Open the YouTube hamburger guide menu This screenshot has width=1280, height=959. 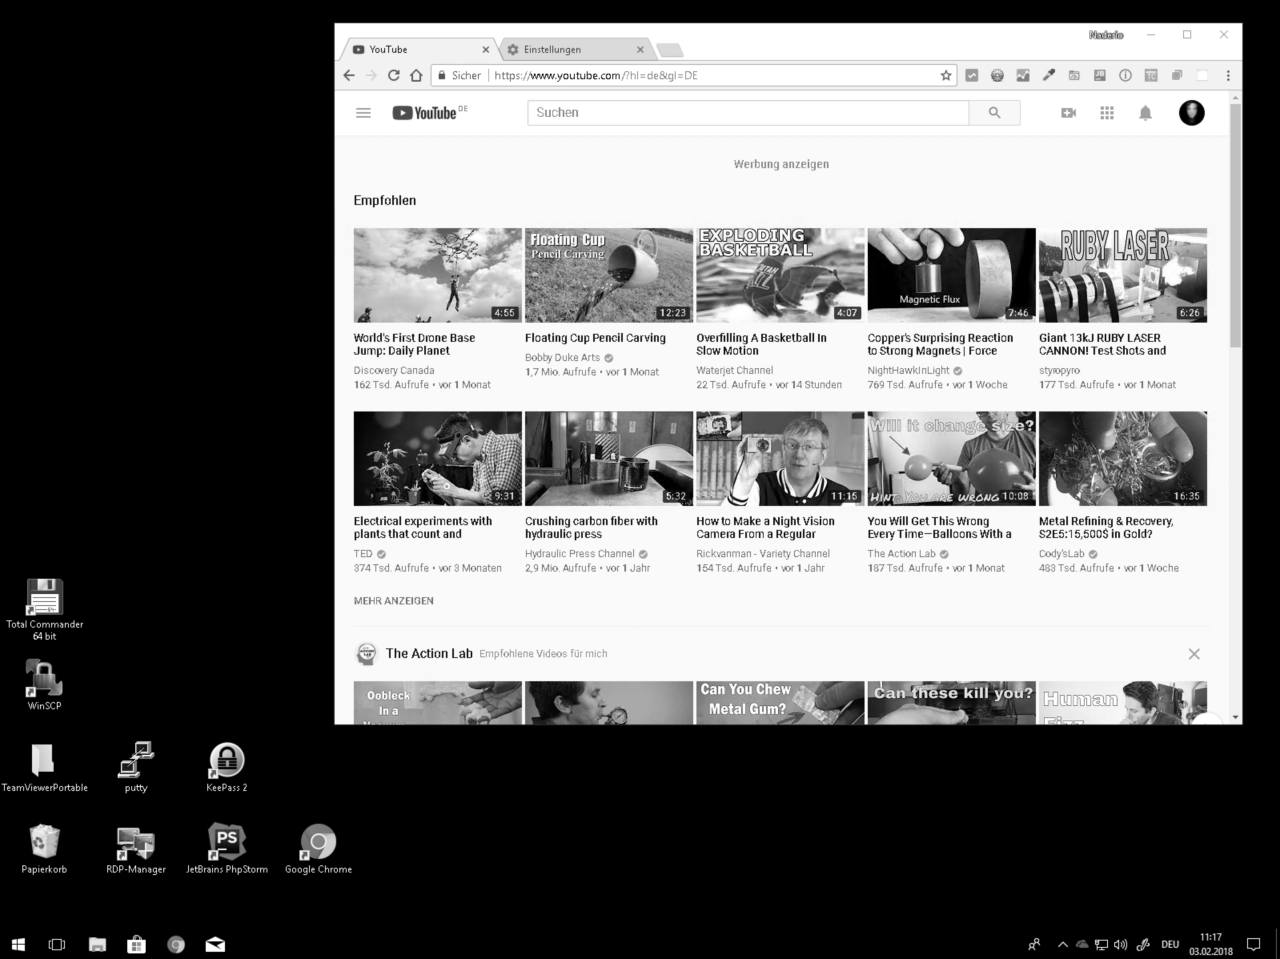[x=363, y=113]
